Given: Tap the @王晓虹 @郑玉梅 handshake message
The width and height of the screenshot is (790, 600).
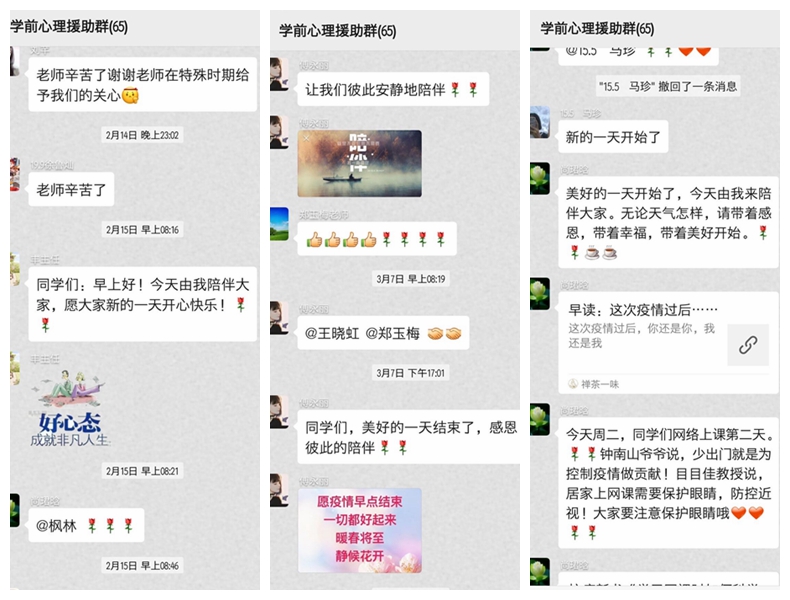Looking at the screenshot, I should [x=383, y=333].
